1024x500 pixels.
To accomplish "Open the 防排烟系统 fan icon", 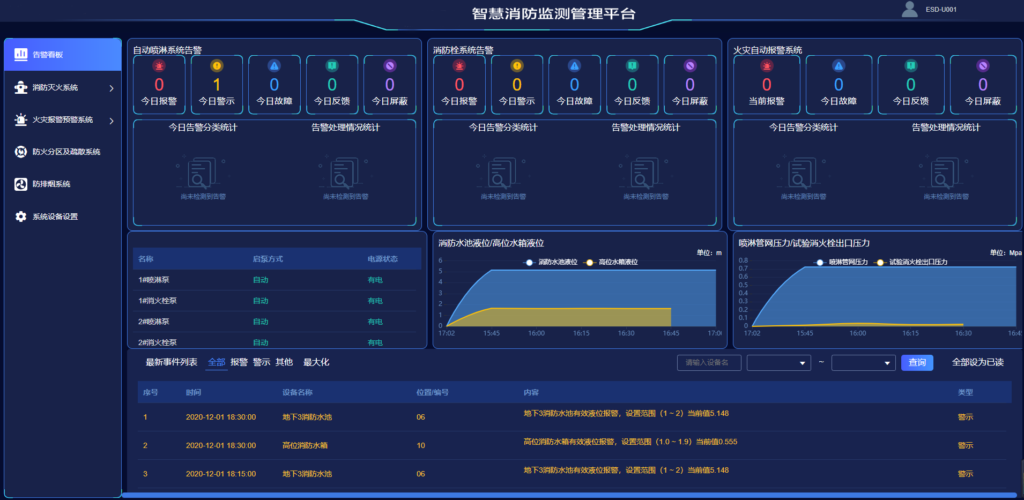I will click(21, 184).
